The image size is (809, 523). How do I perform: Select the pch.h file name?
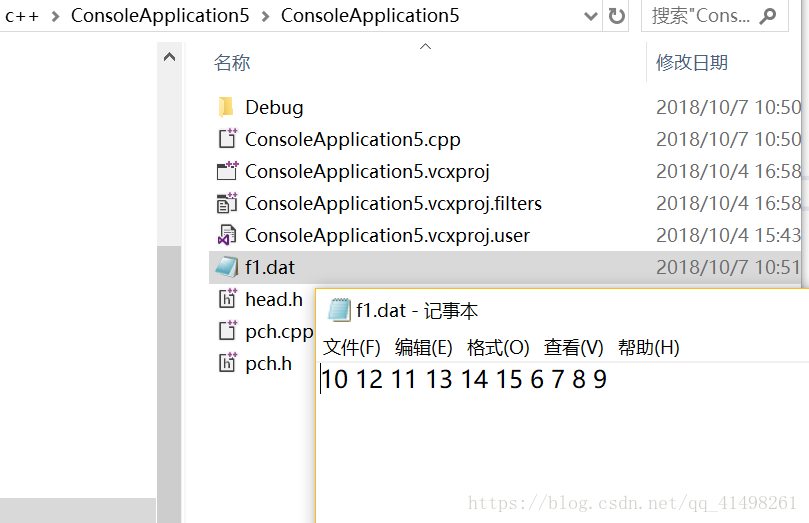268,364
